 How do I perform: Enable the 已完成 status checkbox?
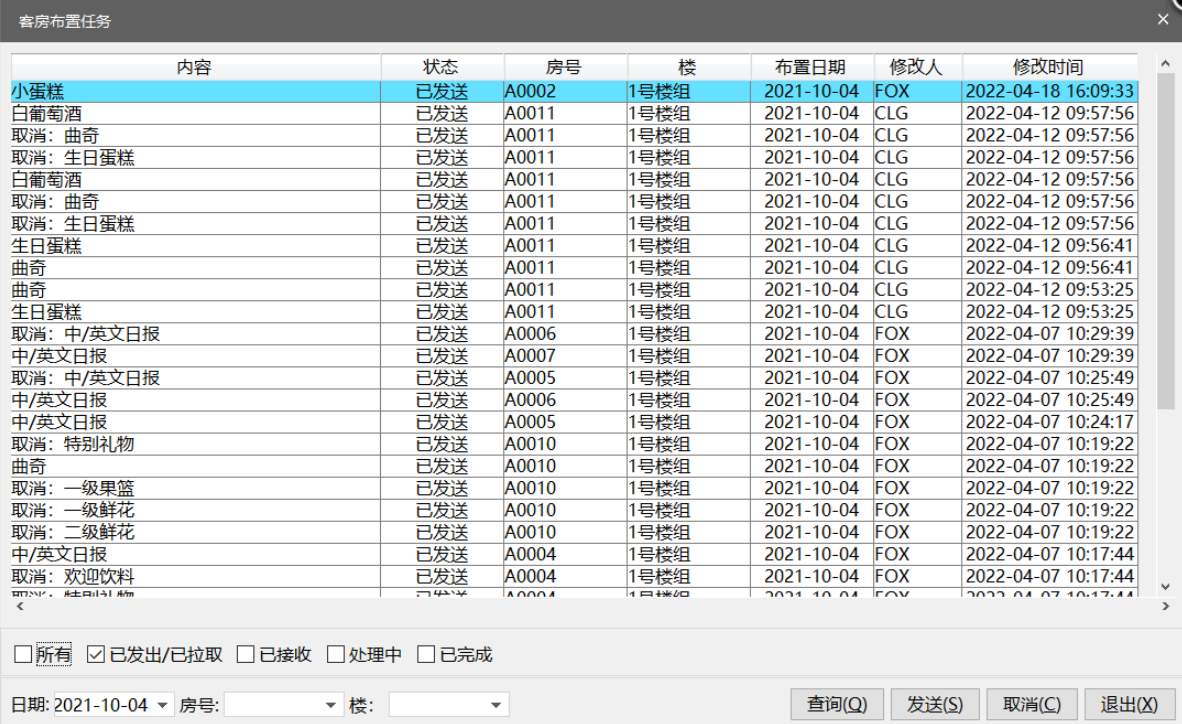coord(426,655)
